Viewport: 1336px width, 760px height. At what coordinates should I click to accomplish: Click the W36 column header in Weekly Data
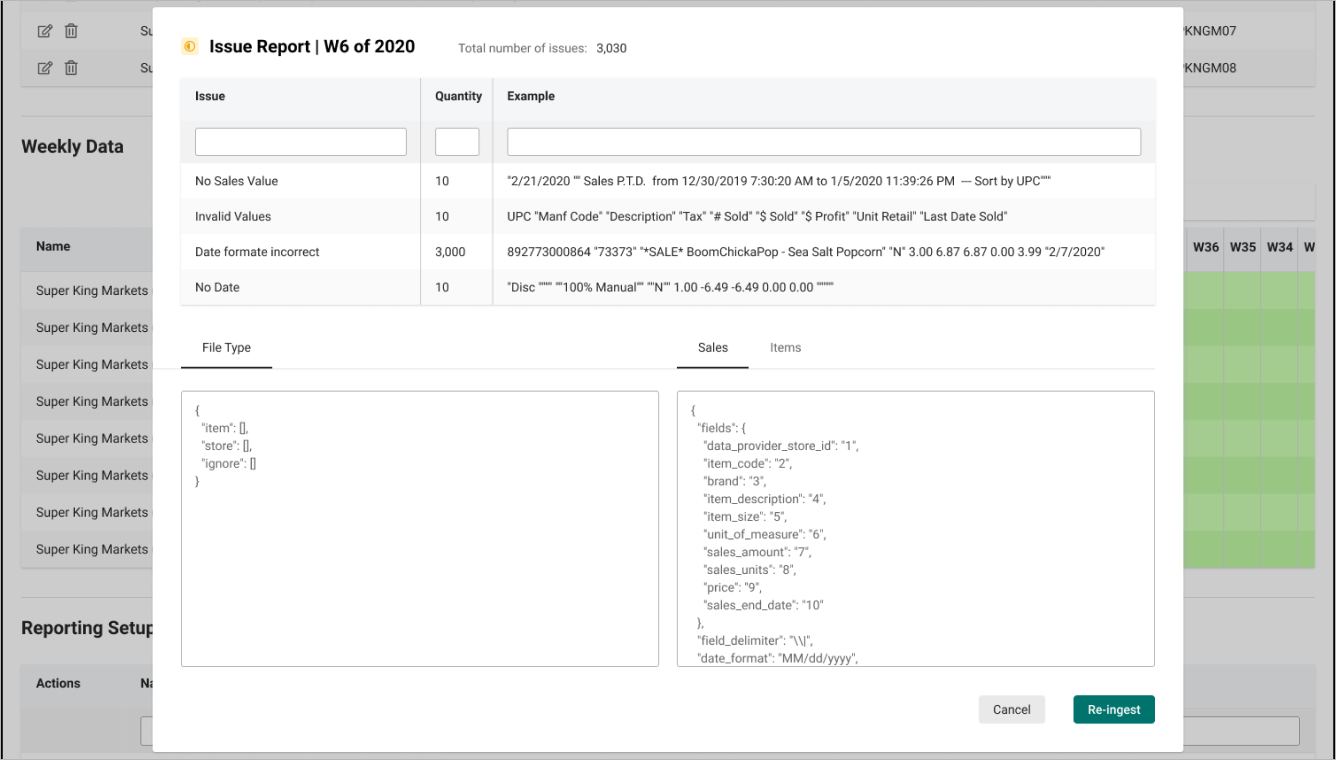pyautogui.click(x=1205, y=246)
